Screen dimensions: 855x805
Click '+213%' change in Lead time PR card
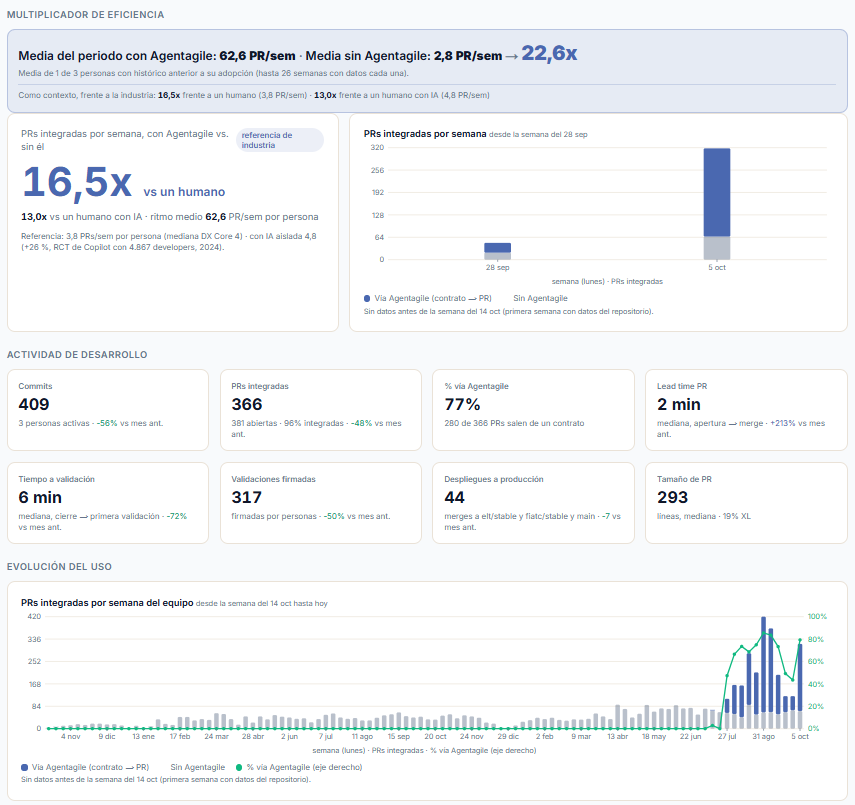783,423
